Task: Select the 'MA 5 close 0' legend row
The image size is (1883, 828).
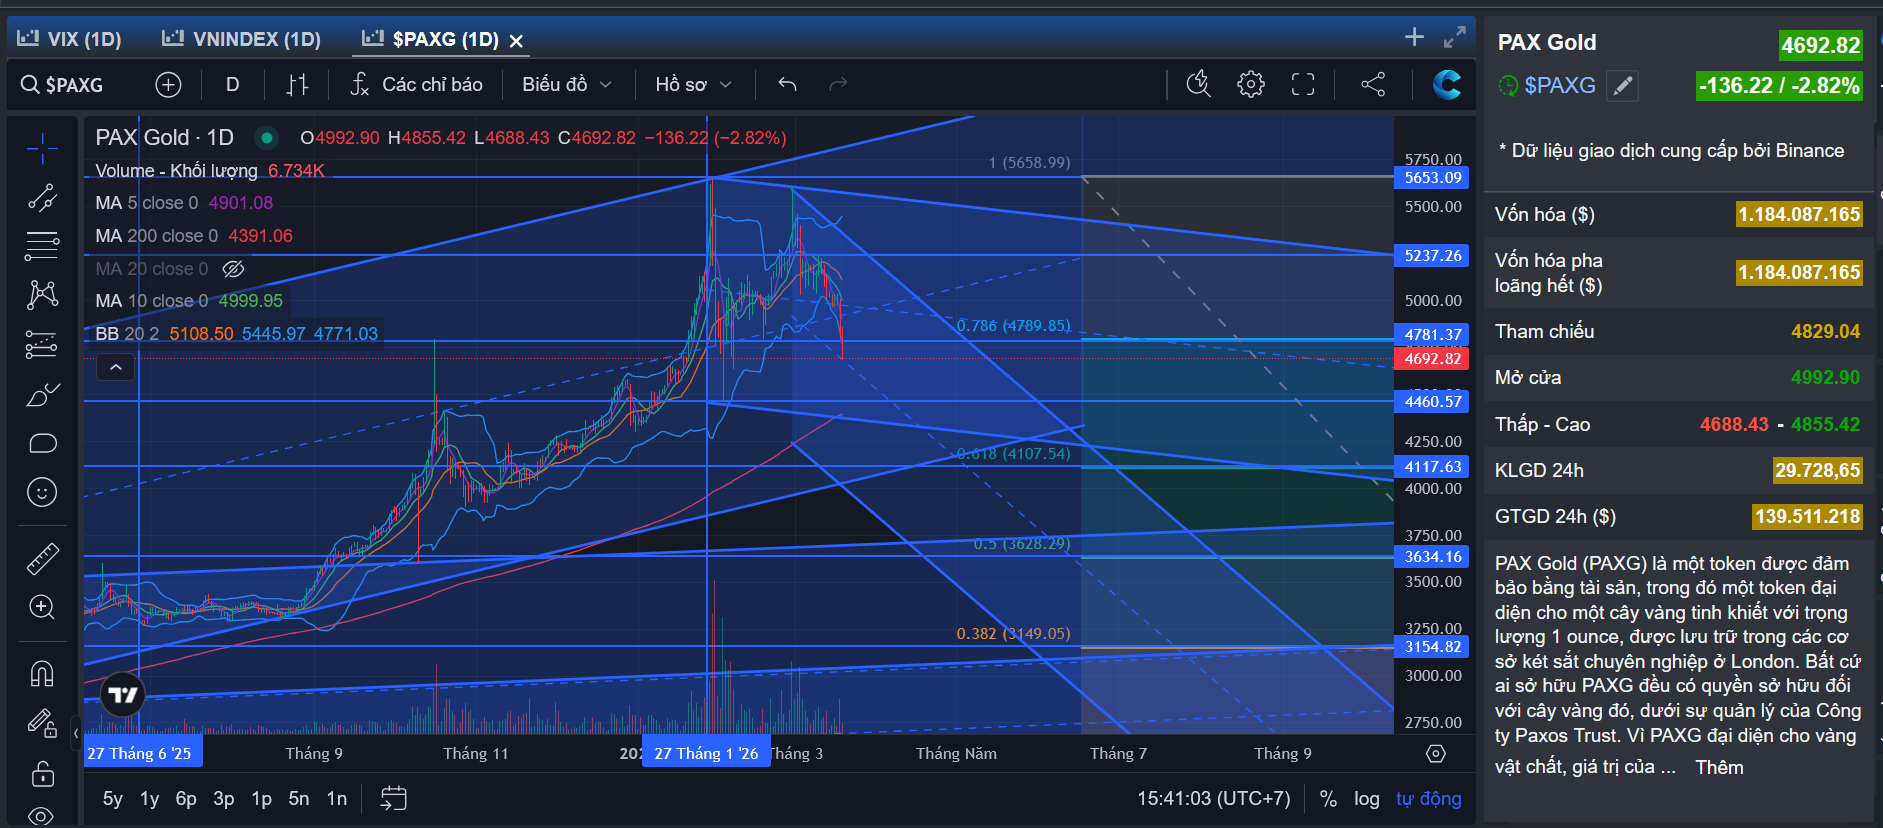Action: (x=184, y=203)
